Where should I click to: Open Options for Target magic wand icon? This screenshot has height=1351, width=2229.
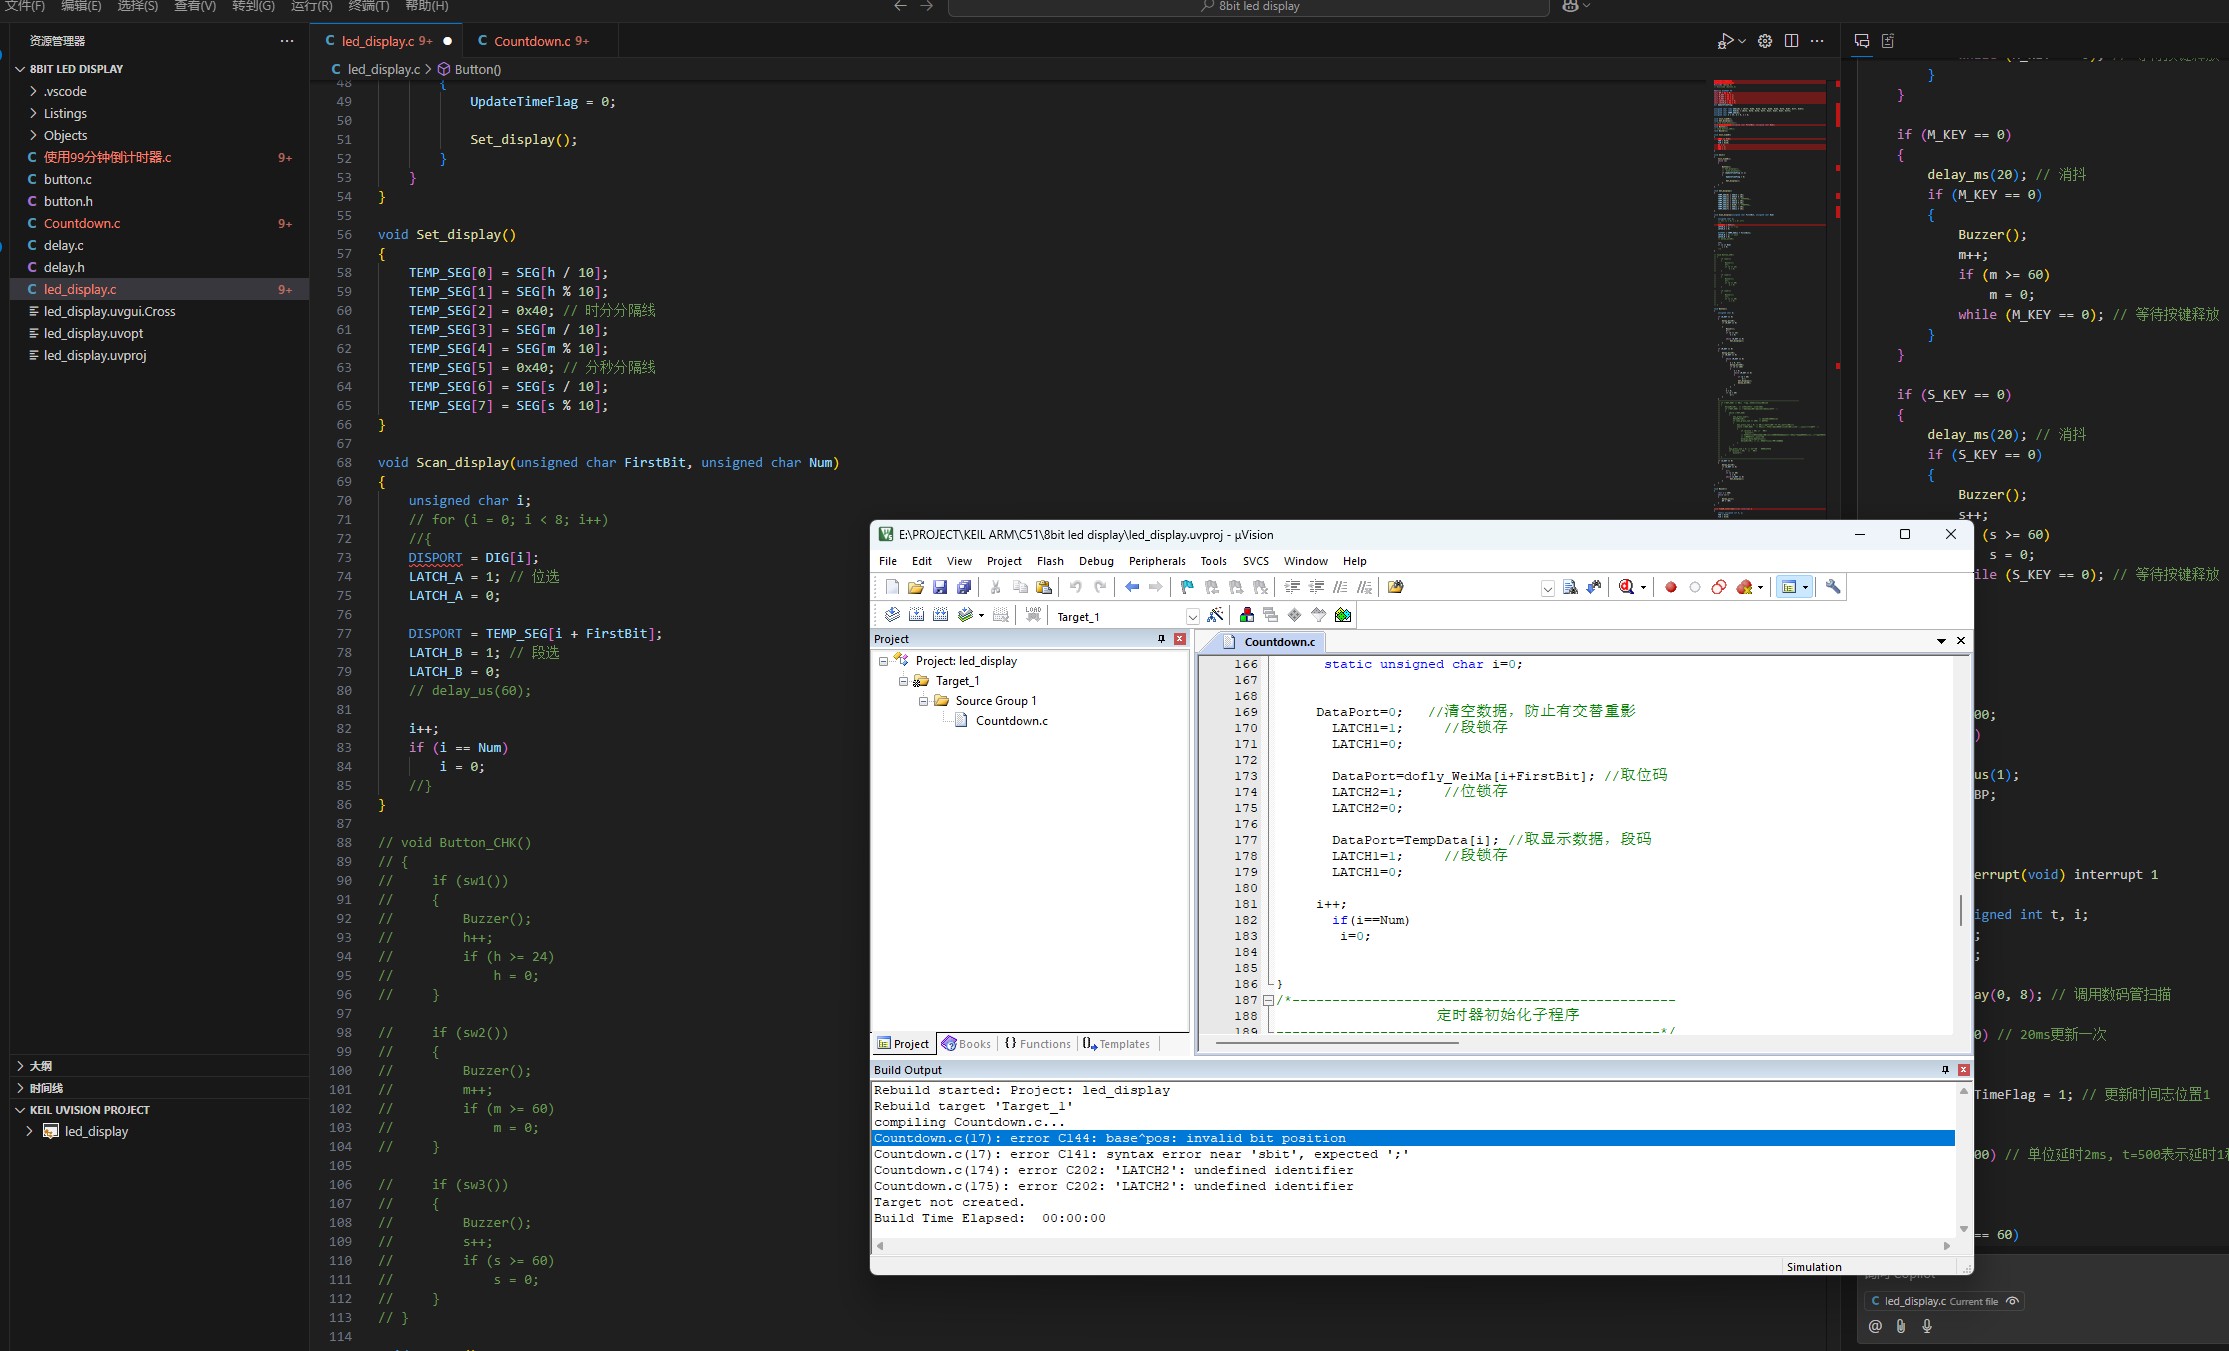[x=1215, y=615]
